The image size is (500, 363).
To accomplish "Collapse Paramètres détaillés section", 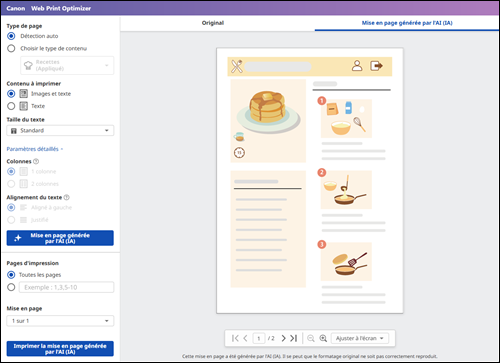I will coord(35,149).
